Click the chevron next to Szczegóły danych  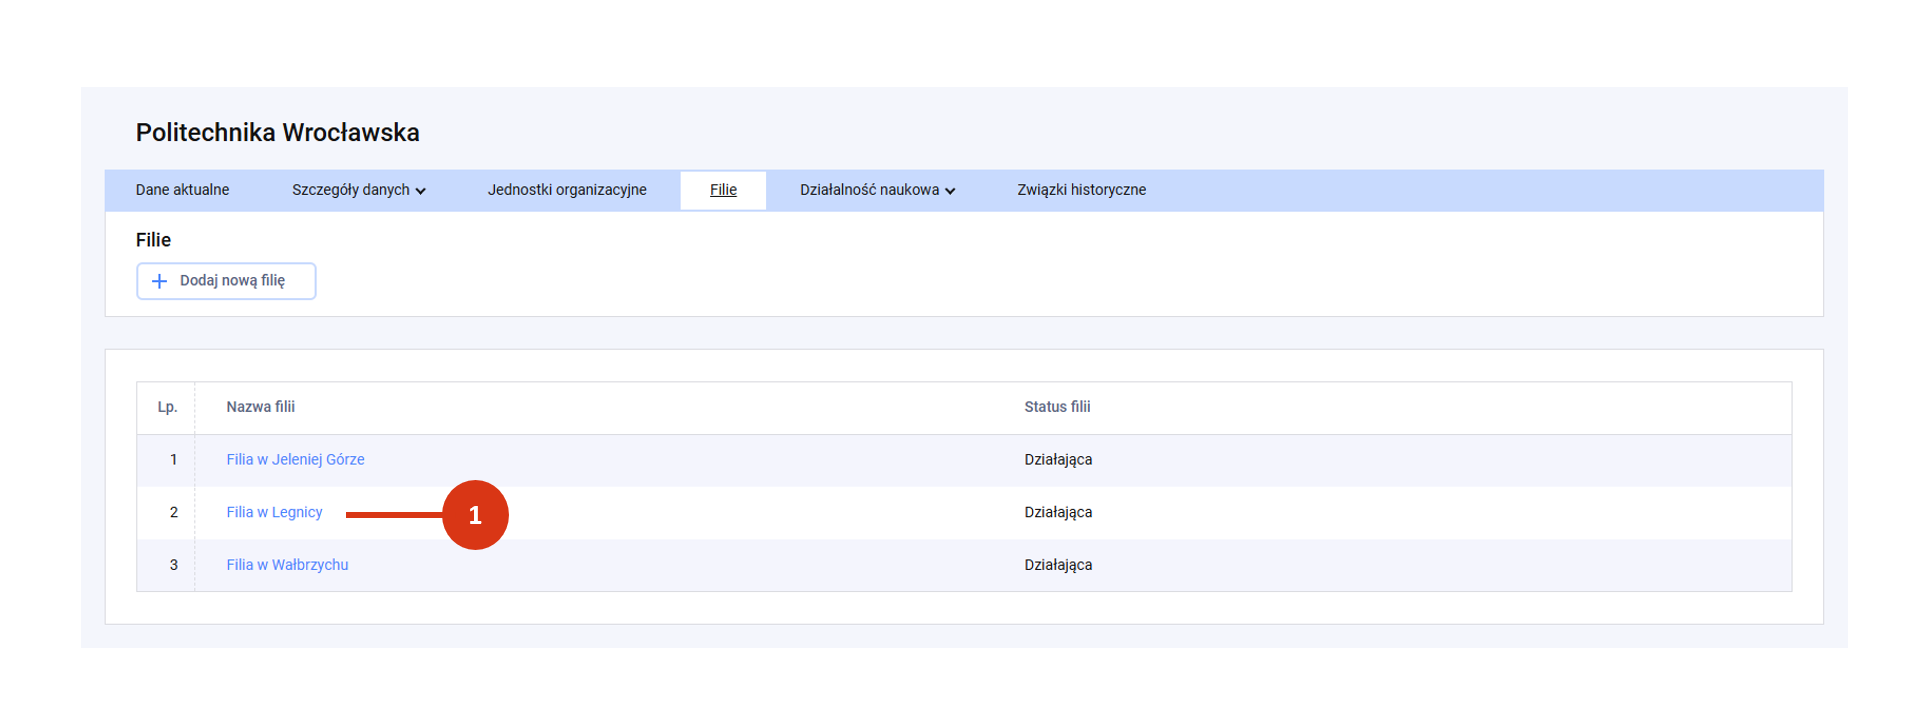click(421, 191)
